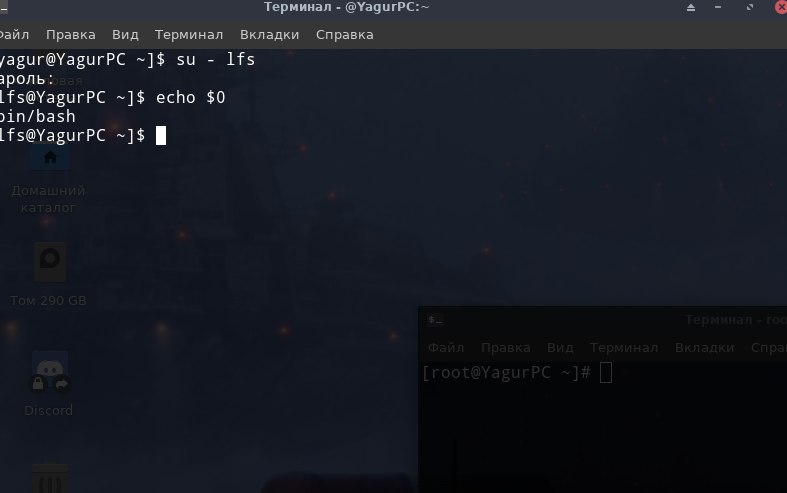
Task: Open the Файл menu in front terminal
Action: point(14,35)
